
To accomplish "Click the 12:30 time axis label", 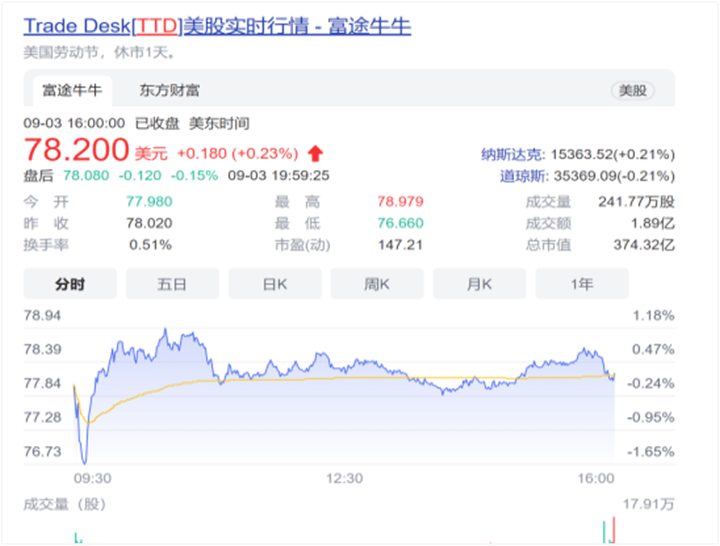I will click(x=344, y=478).
